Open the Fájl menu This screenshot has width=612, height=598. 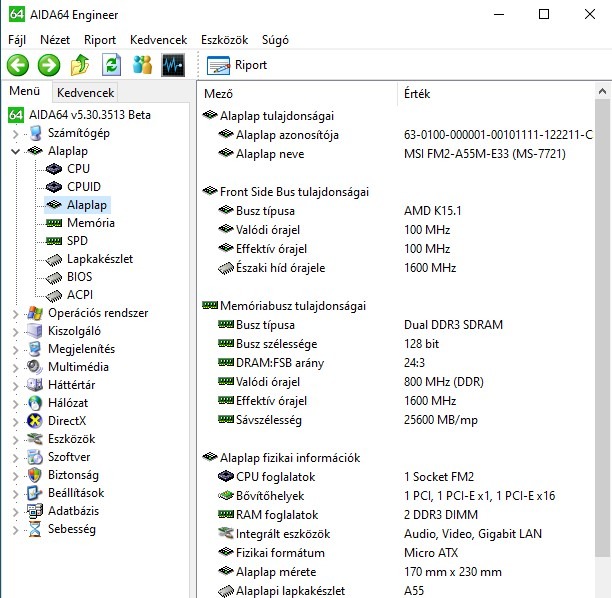coord(17,40)
